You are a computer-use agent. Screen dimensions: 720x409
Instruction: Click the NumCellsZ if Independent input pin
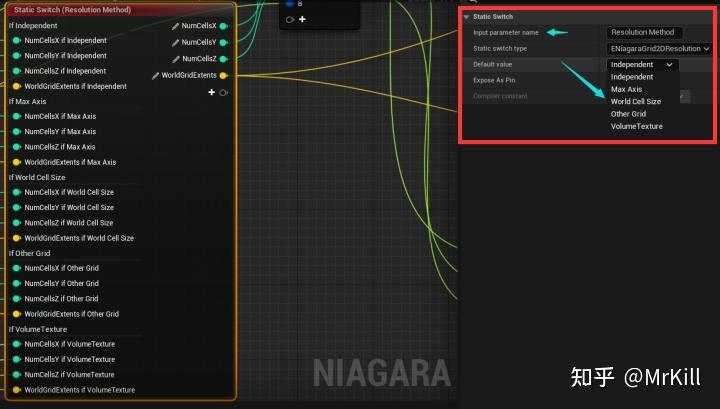pos(17,71)
